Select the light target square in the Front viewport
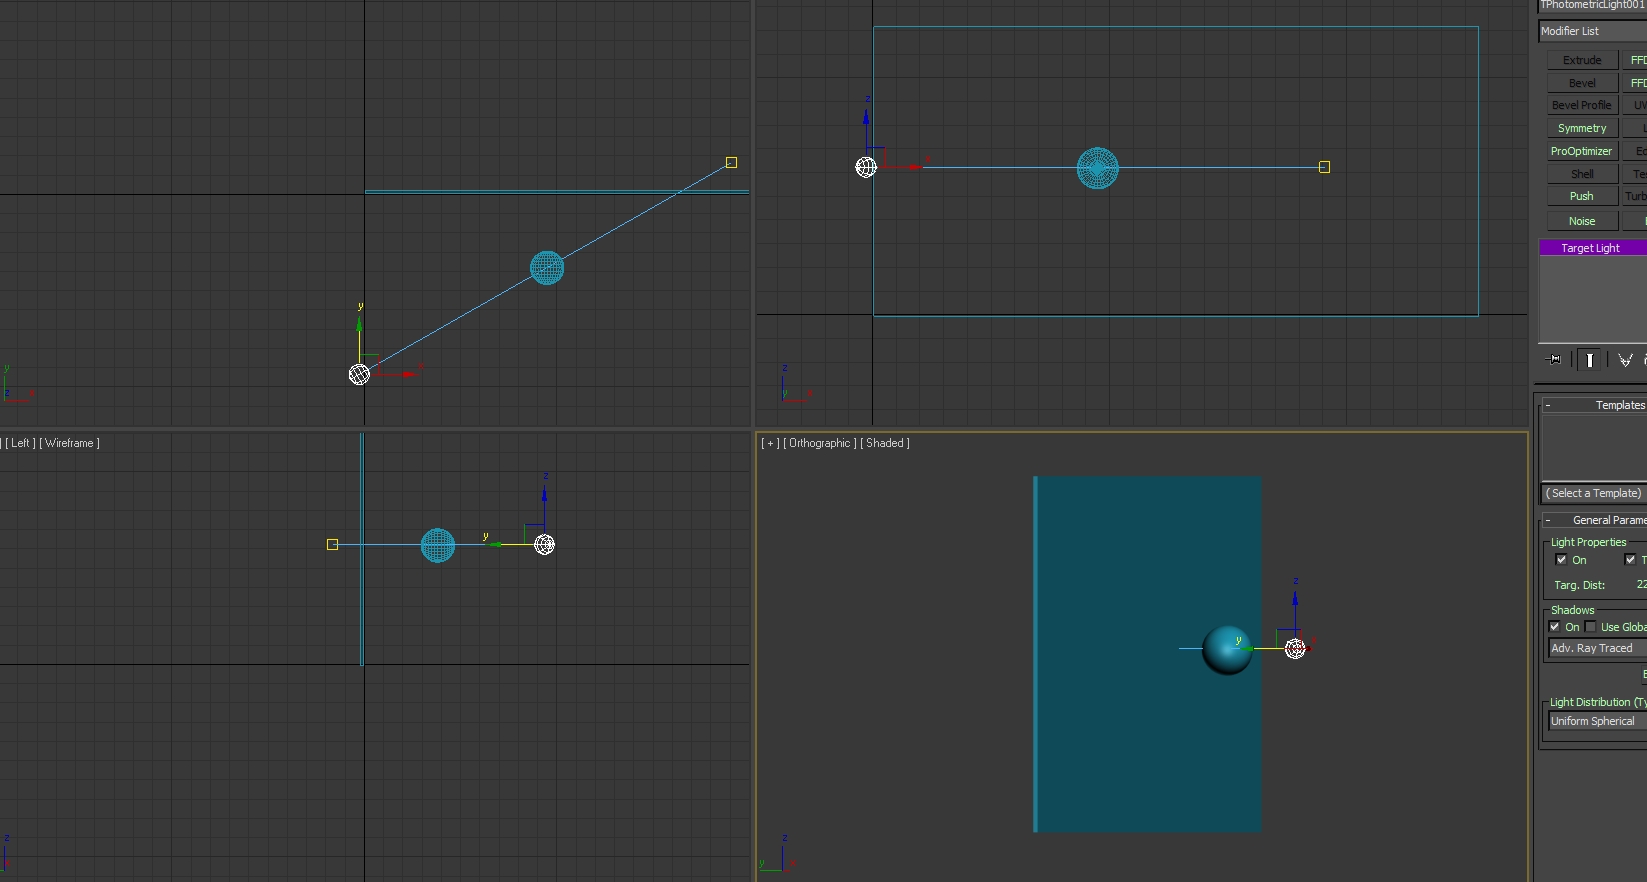 tap(1324, 167)
